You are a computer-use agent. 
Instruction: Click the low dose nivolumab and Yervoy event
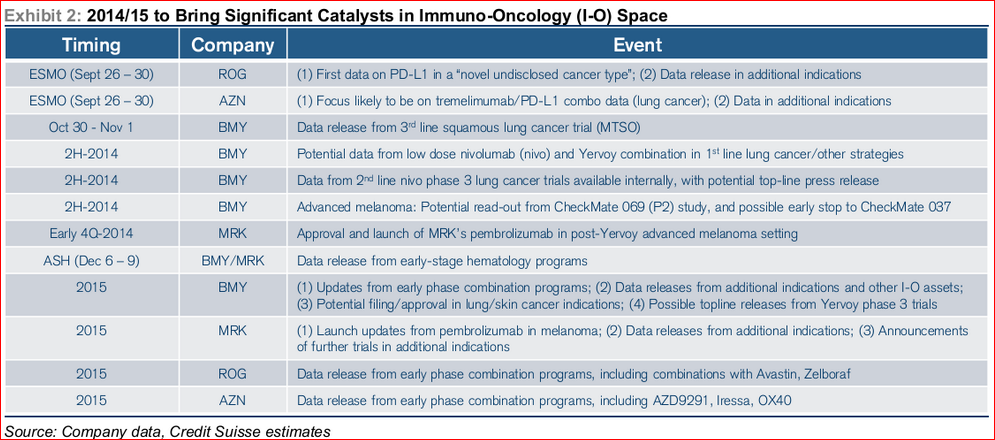600,154
